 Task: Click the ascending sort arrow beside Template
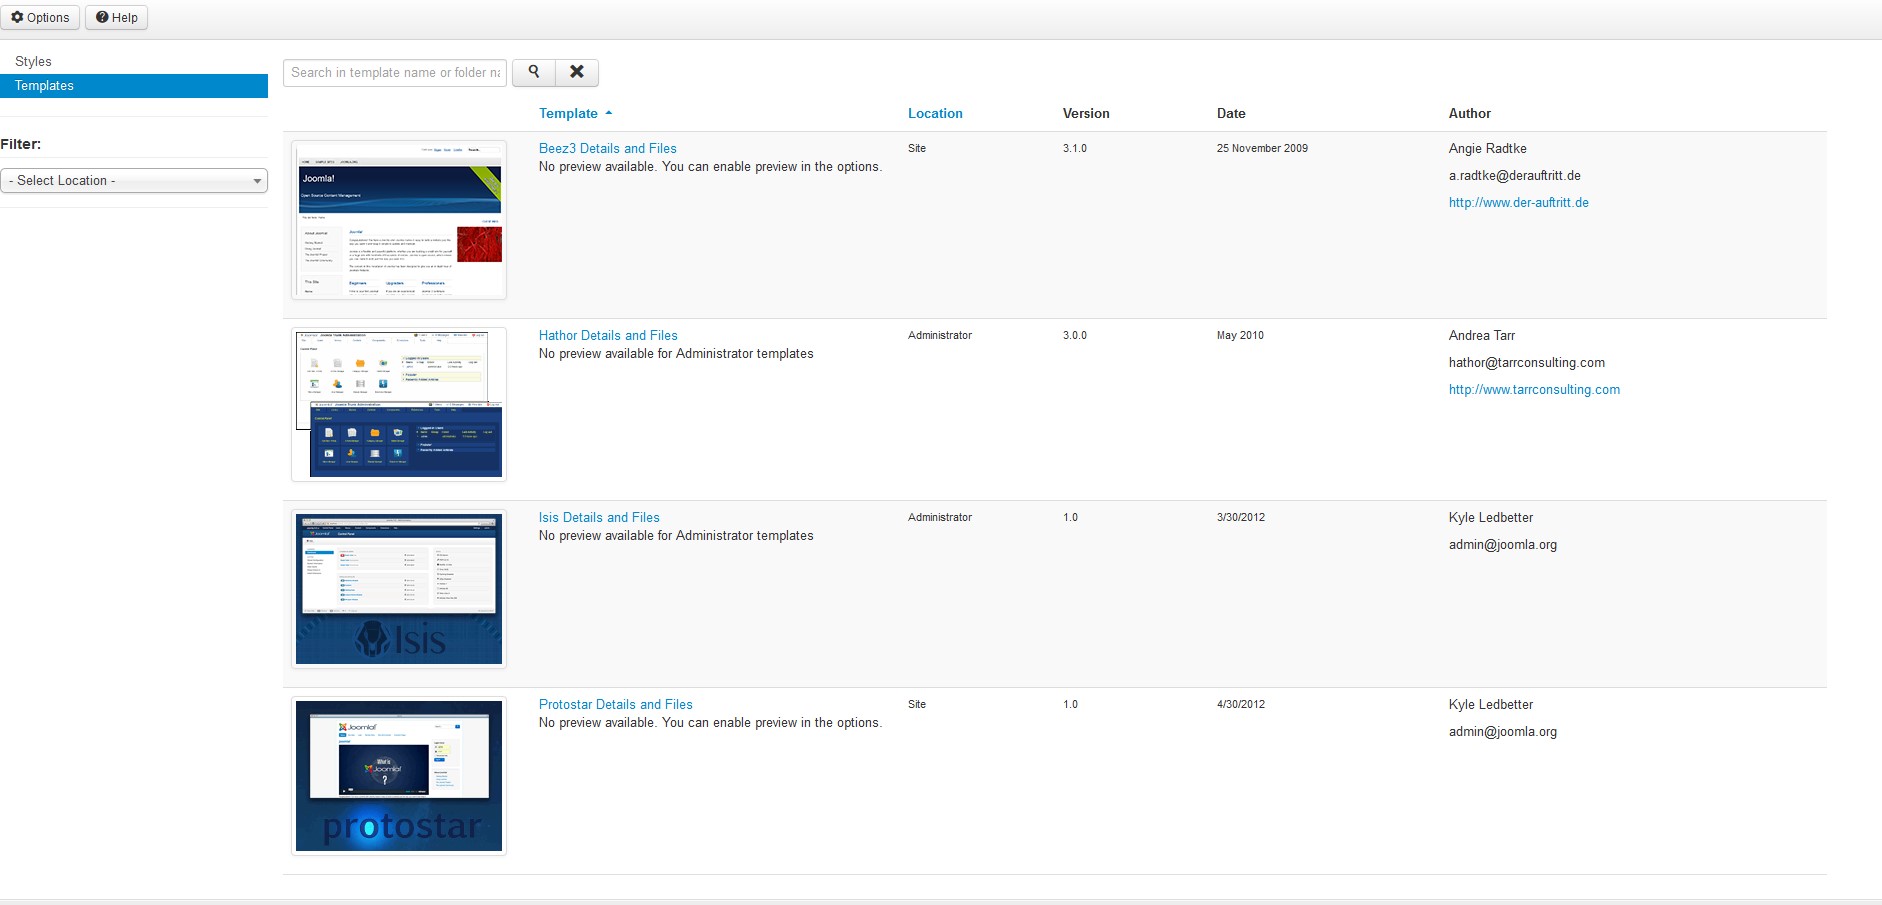click(x=608, y=113)
